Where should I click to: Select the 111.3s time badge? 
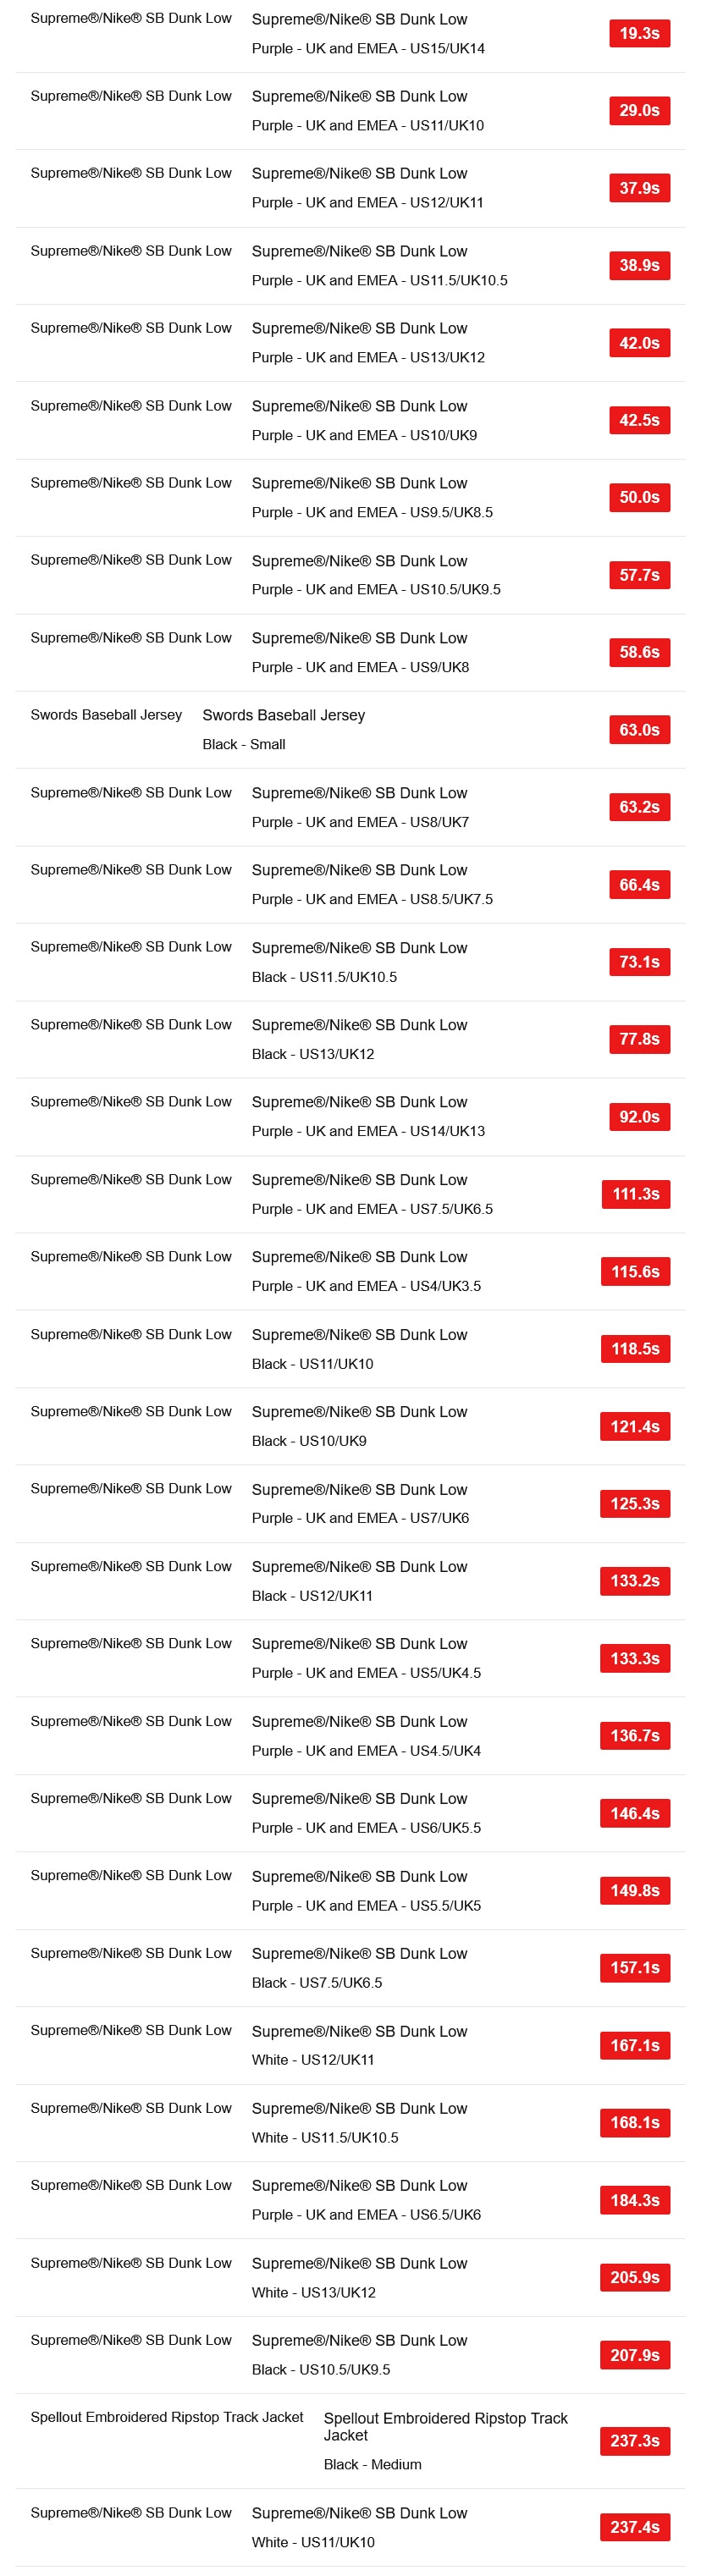tap(634, 1194)
